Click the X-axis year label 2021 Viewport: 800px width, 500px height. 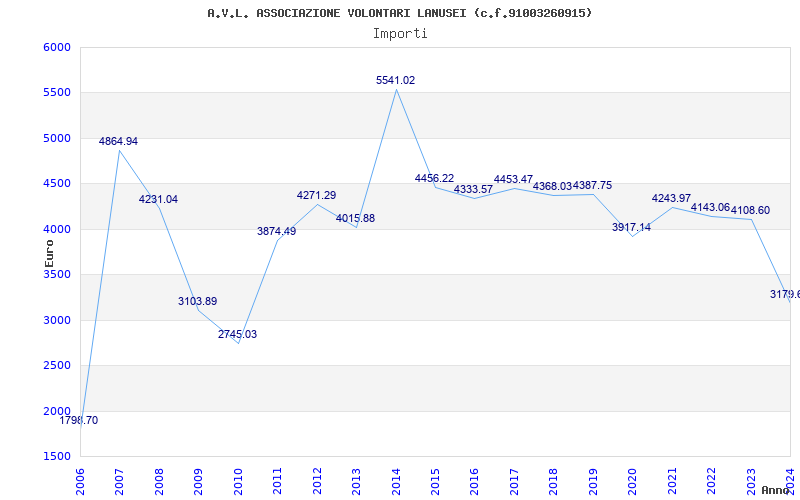[672, 481]
